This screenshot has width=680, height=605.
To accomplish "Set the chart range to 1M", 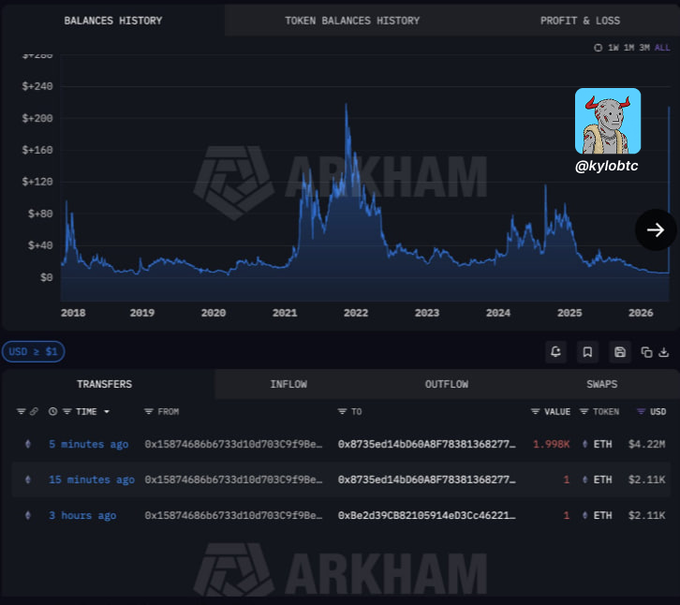I will [629, 48].
